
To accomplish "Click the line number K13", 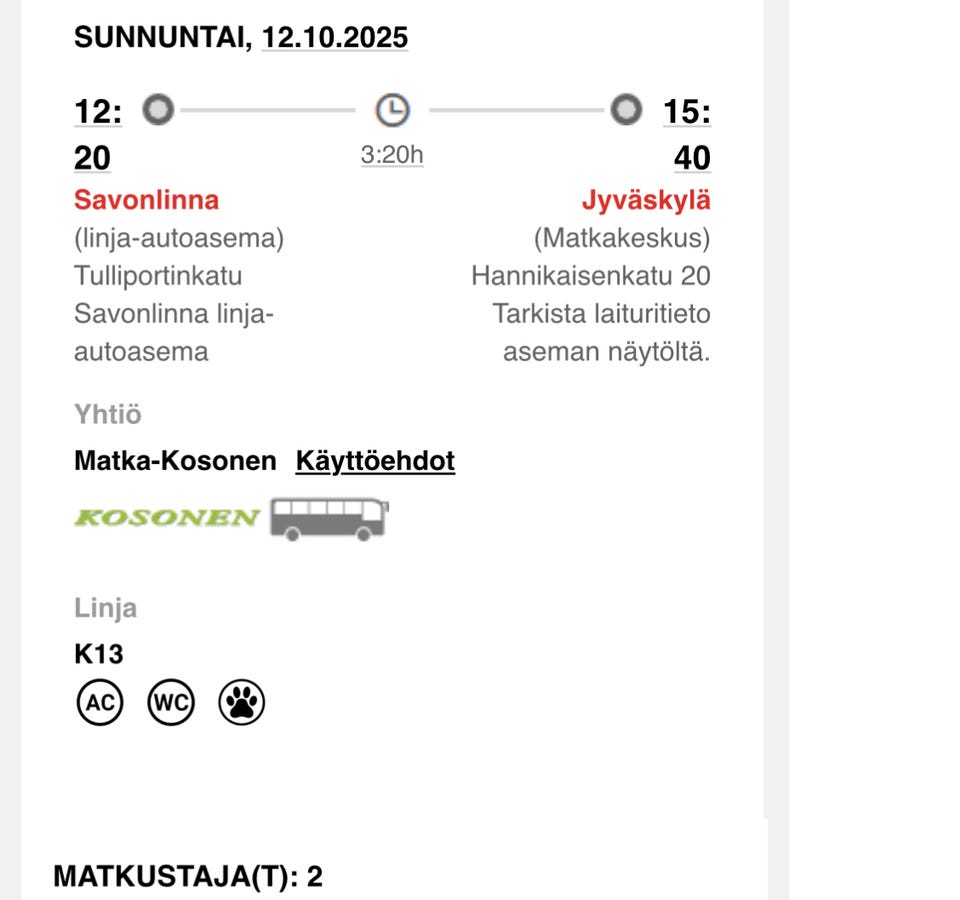I will [99, 655].
